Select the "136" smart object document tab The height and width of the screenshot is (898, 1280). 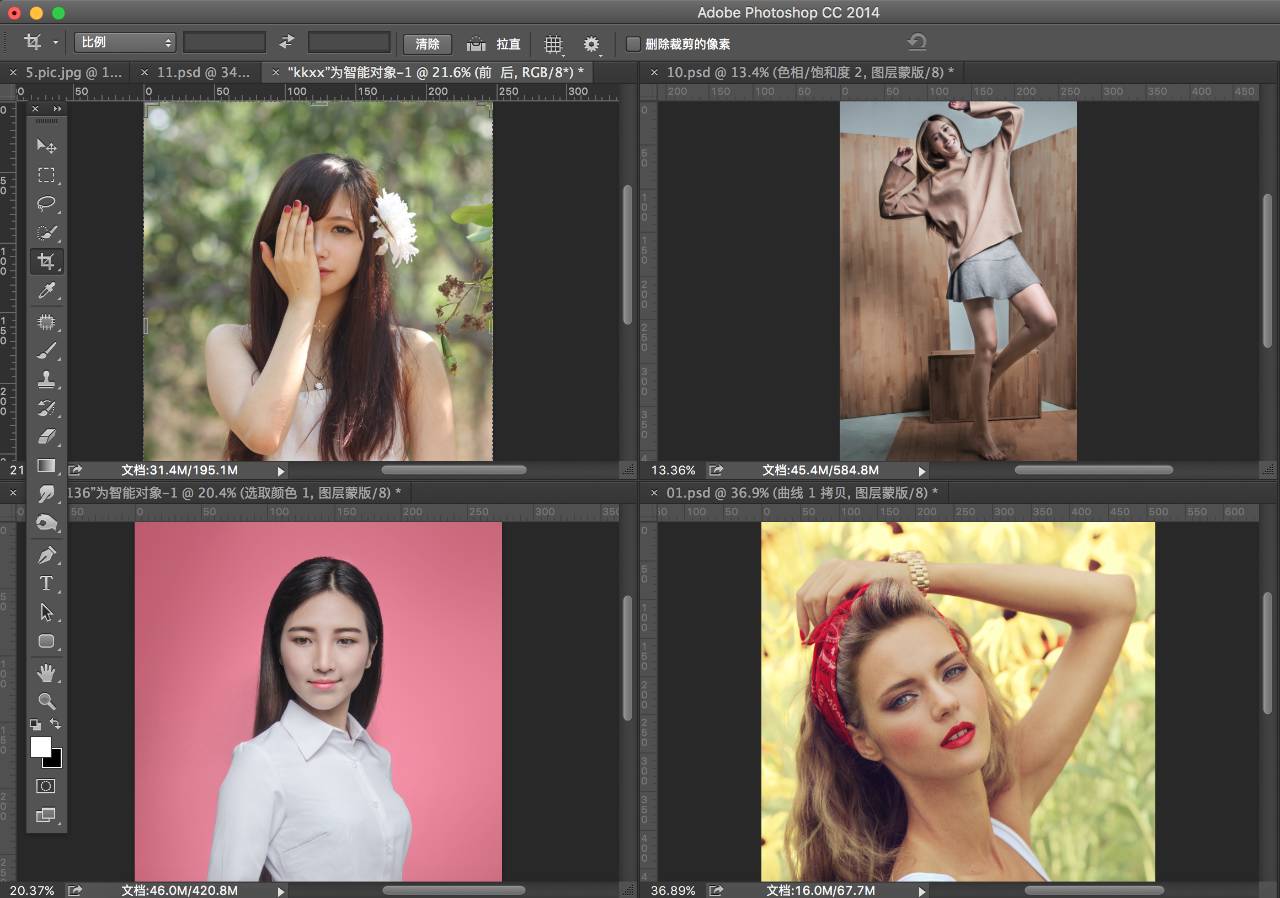[x=233, y=493]
